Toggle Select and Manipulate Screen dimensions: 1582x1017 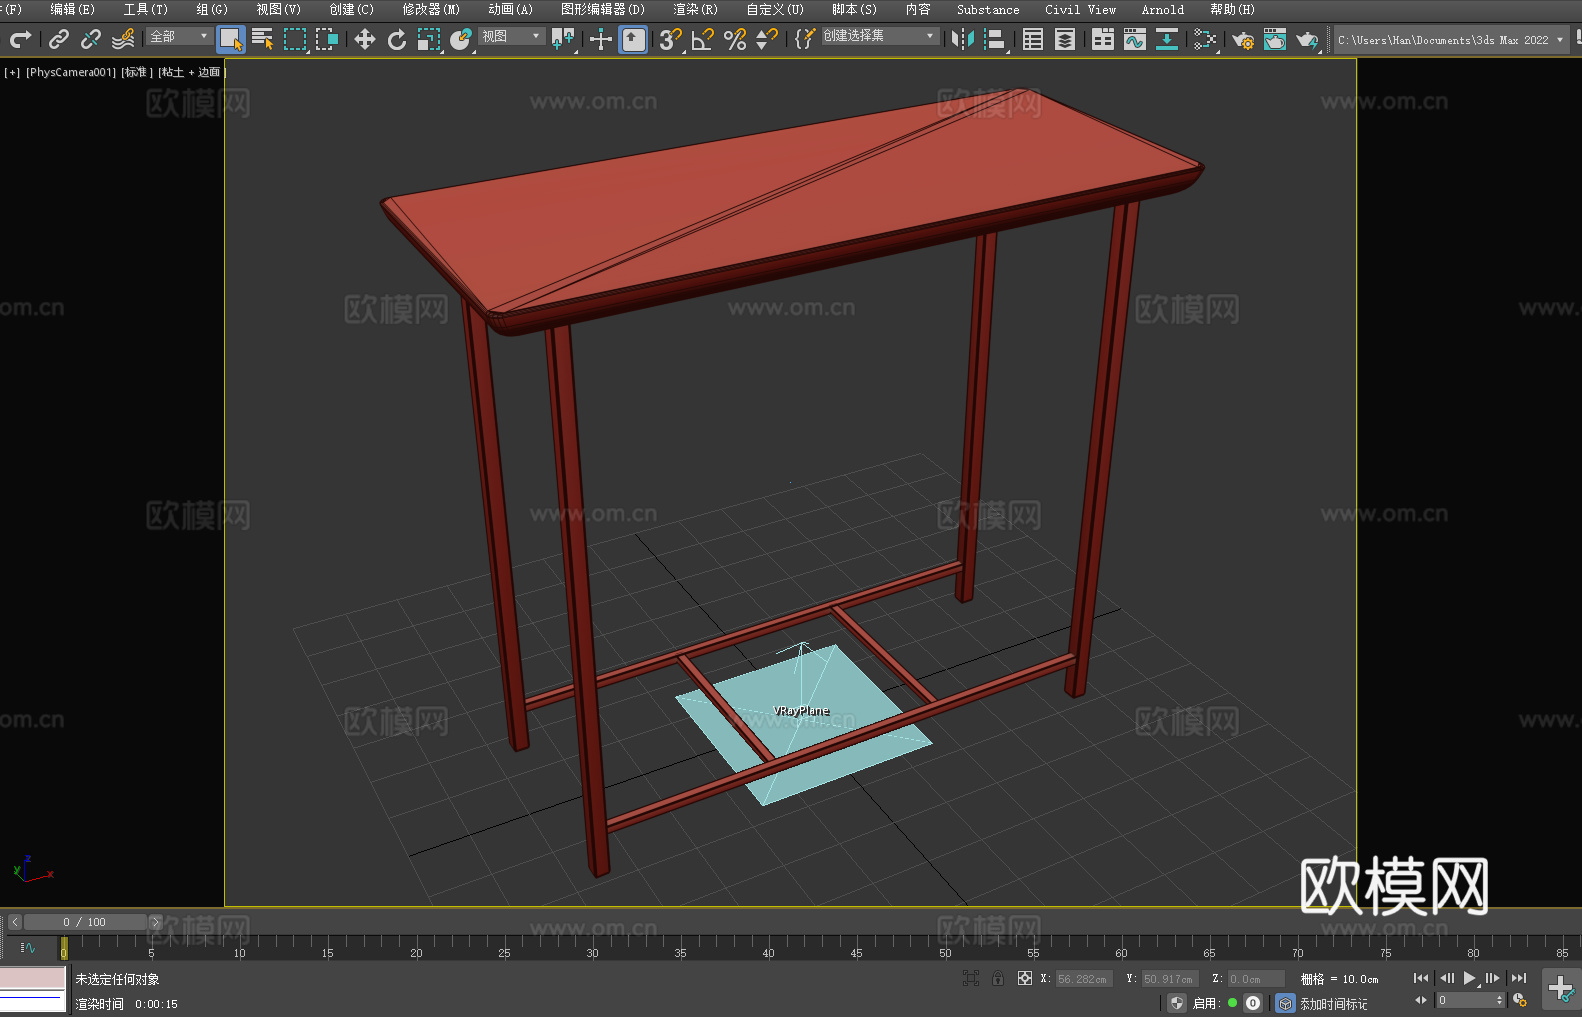[x=601, y=40]
